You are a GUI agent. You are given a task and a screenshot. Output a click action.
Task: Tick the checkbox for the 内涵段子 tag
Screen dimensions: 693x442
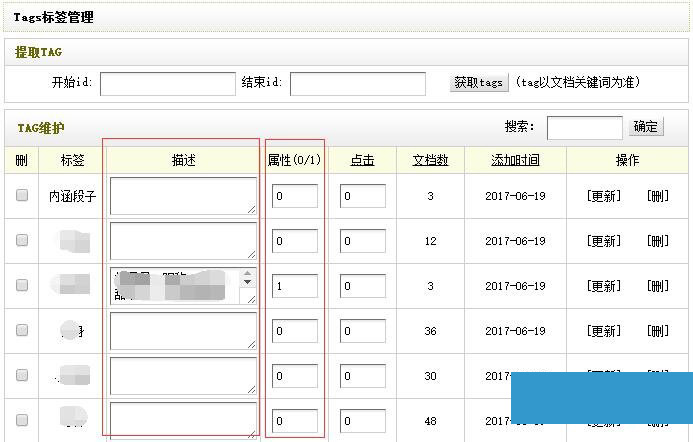(22, 196)
